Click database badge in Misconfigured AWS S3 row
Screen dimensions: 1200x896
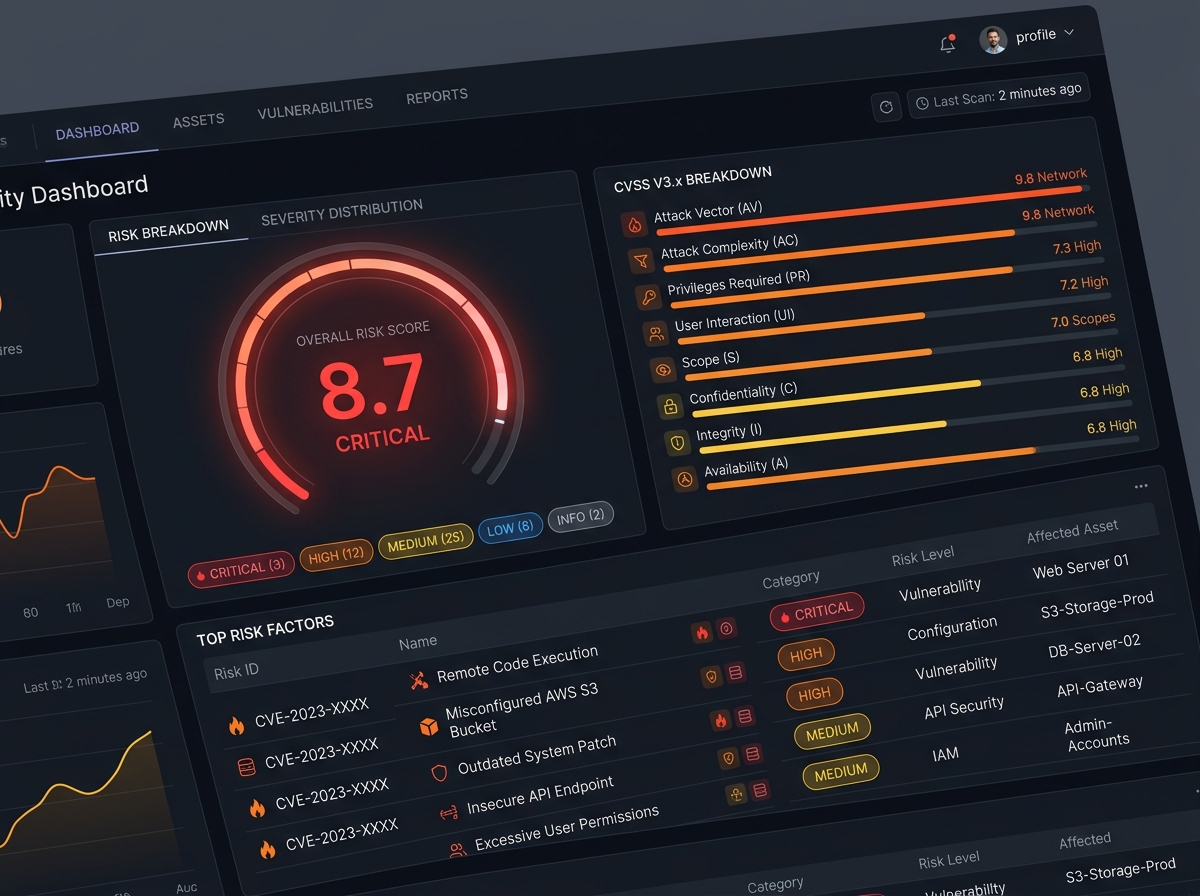pos(736,672)
